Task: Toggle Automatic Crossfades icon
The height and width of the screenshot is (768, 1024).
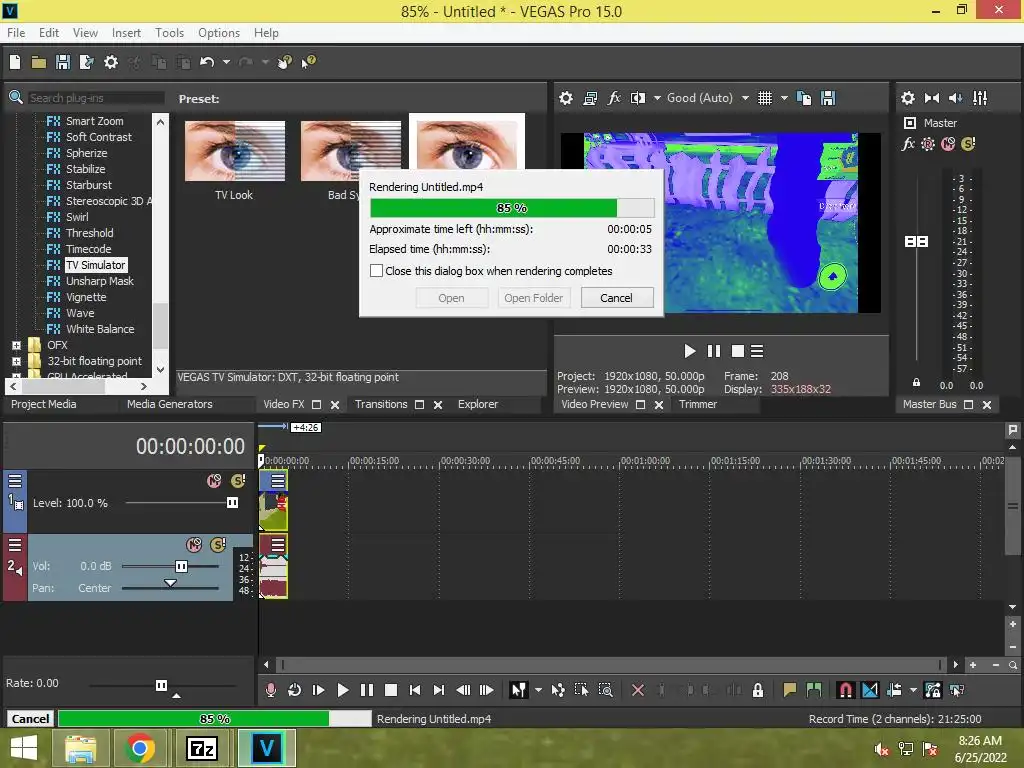Action: click(x=870, y=690)
